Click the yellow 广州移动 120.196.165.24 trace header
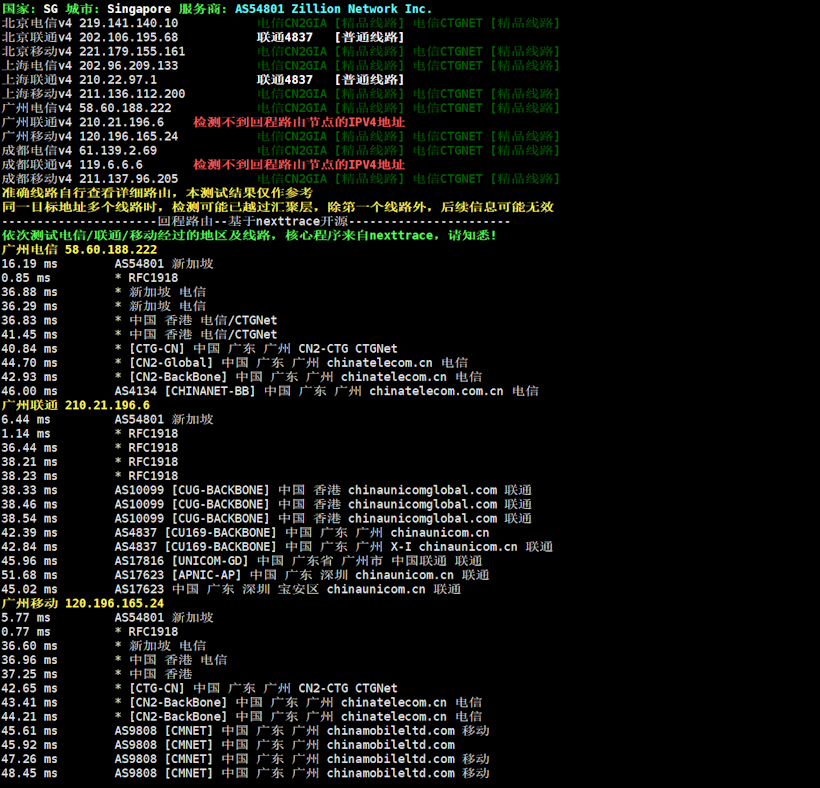820x788 pixels. pyautogui.click(x=82, y=603)
